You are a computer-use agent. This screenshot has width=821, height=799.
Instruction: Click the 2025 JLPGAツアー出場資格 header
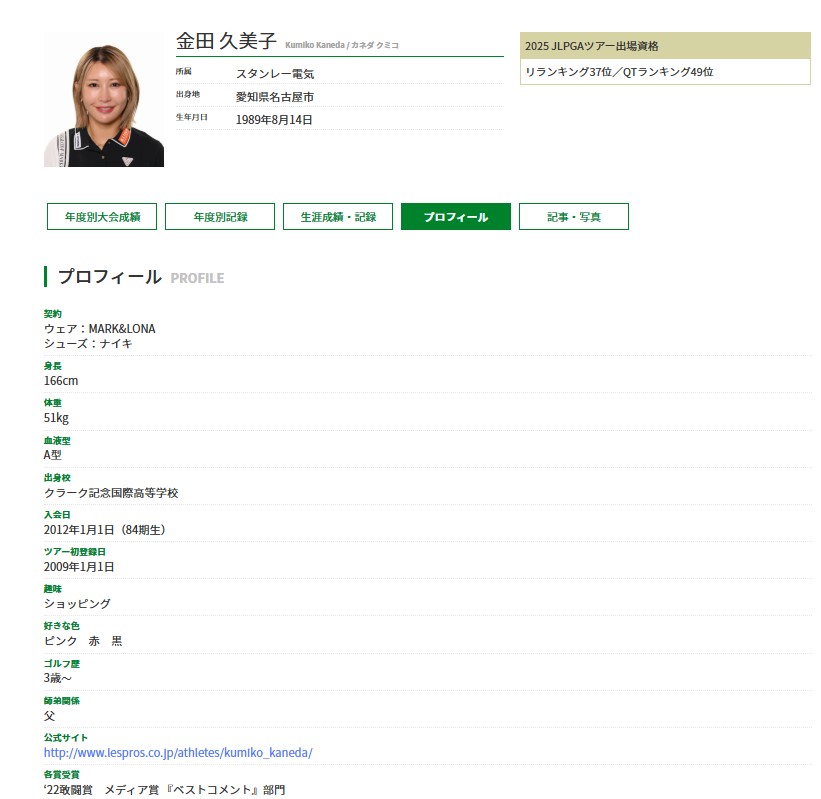(665, 46)
